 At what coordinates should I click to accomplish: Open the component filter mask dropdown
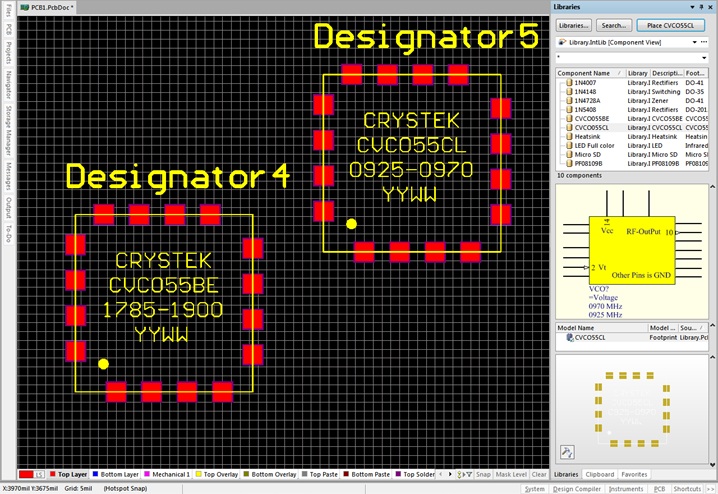[x=704, y=58]
